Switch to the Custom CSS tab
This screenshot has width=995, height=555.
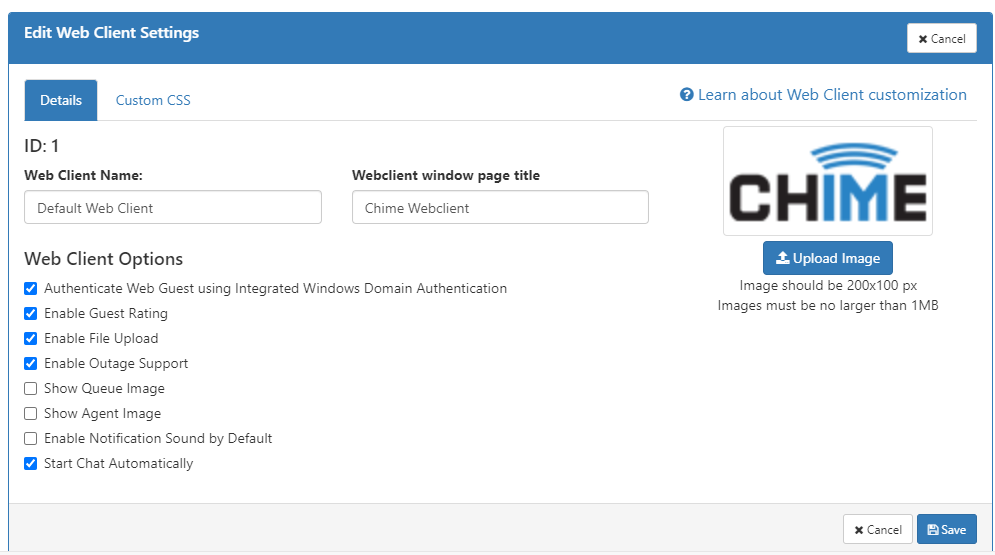click(x=153, y=100)
